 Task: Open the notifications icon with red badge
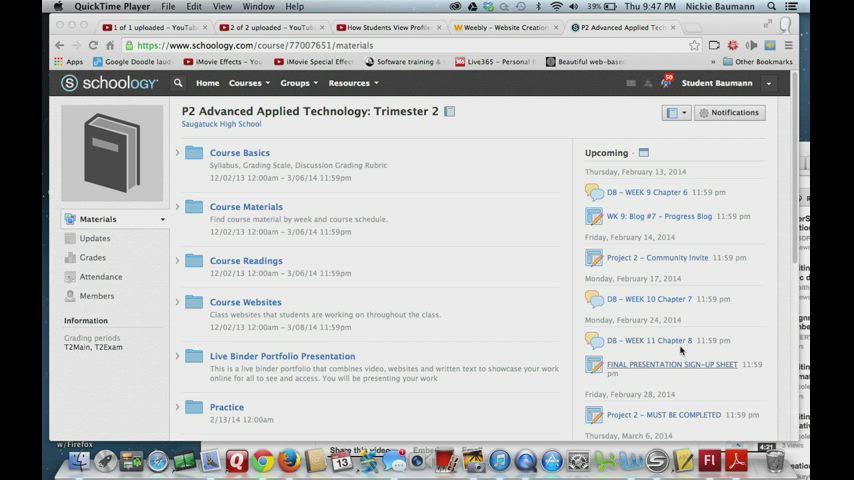tap(665, 83)
